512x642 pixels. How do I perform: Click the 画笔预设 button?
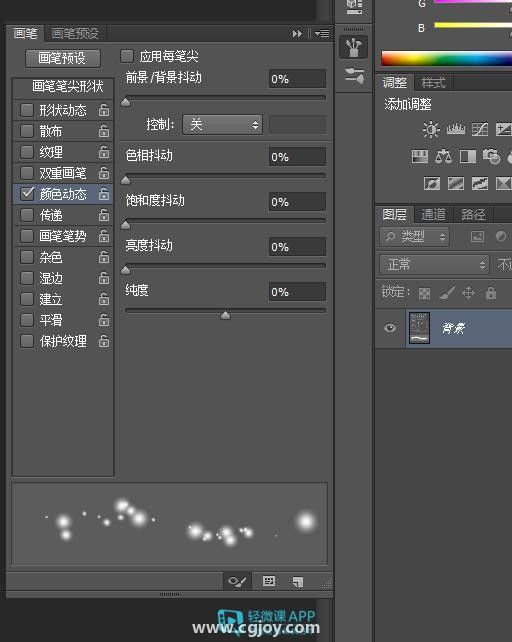pos(63,58)
